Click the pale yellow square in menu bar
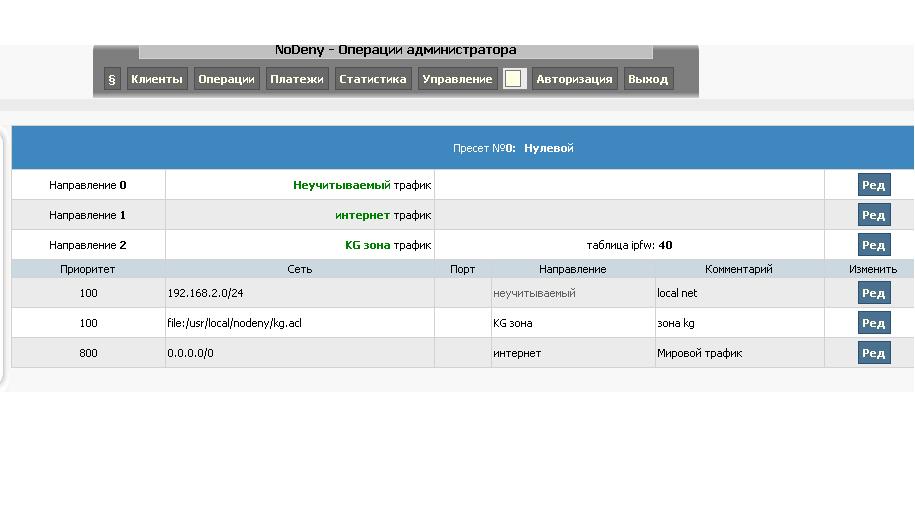915x512 pixels. 513,79
